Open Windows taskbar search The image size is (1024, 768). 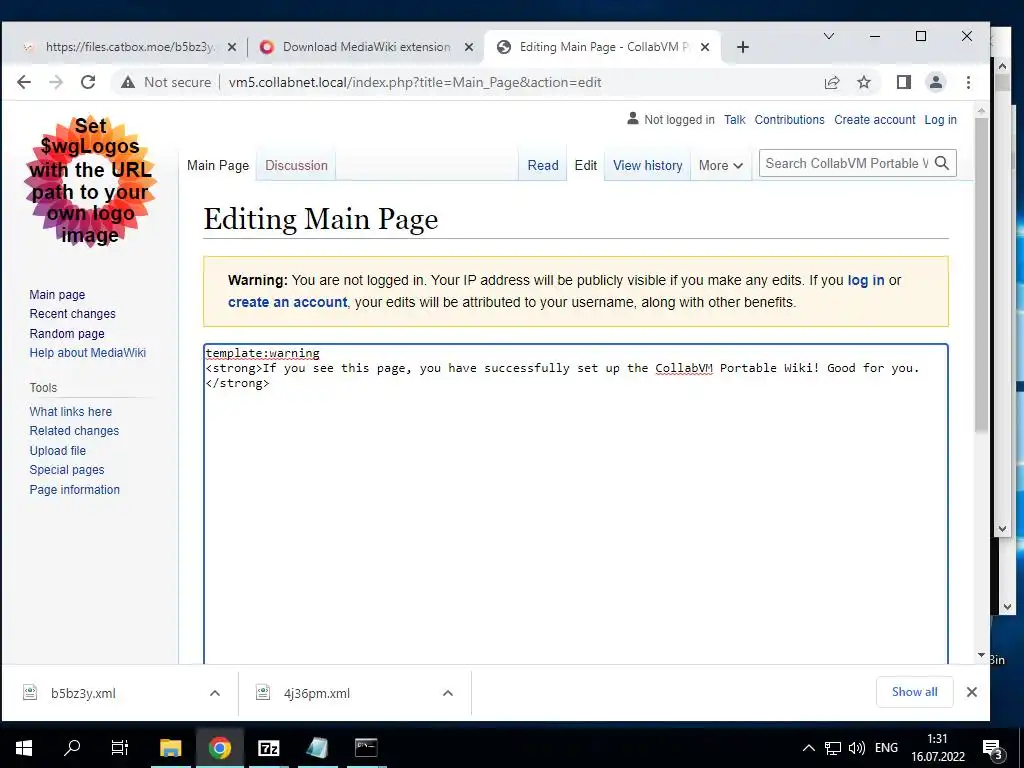click(72, 748)
